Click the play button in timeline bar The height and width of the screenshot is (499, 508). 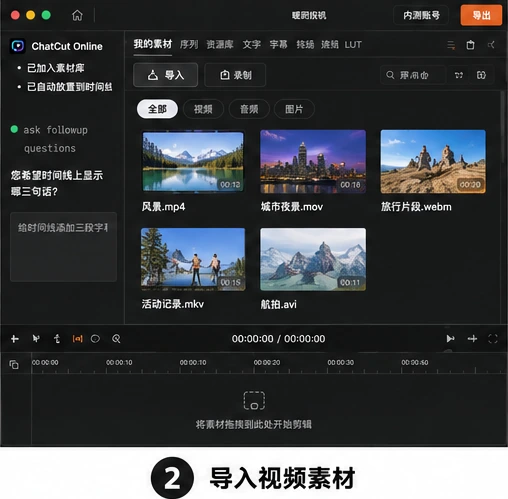450,339
